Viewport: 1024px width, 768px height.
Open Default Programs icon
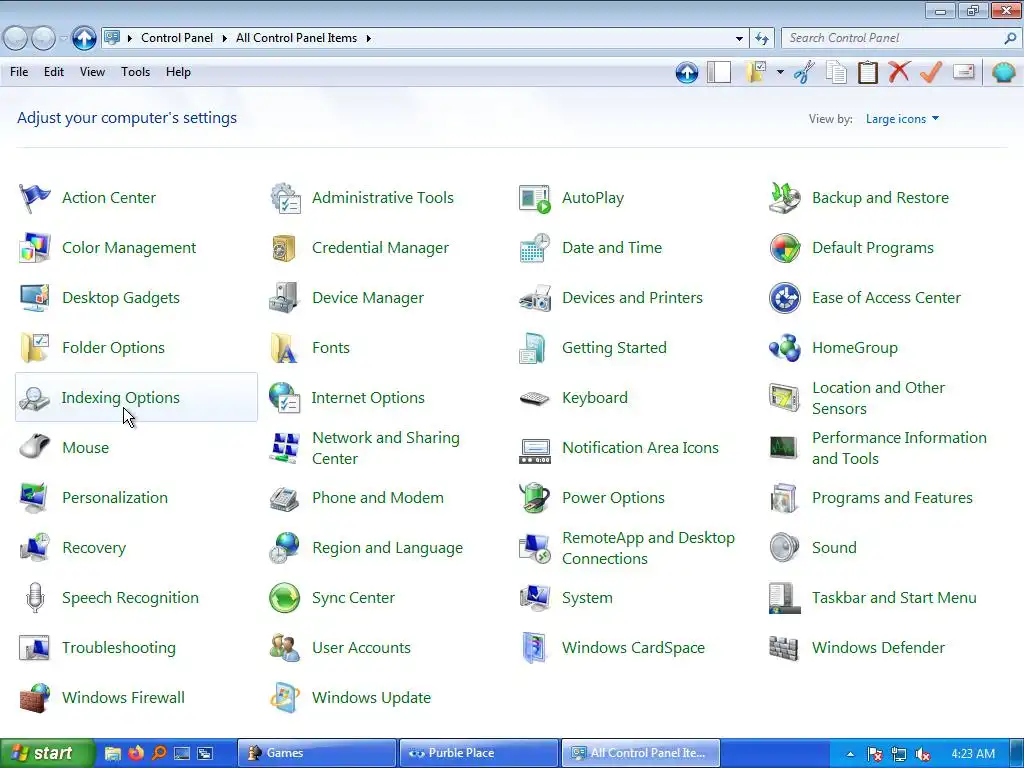(x=784, y=248)
